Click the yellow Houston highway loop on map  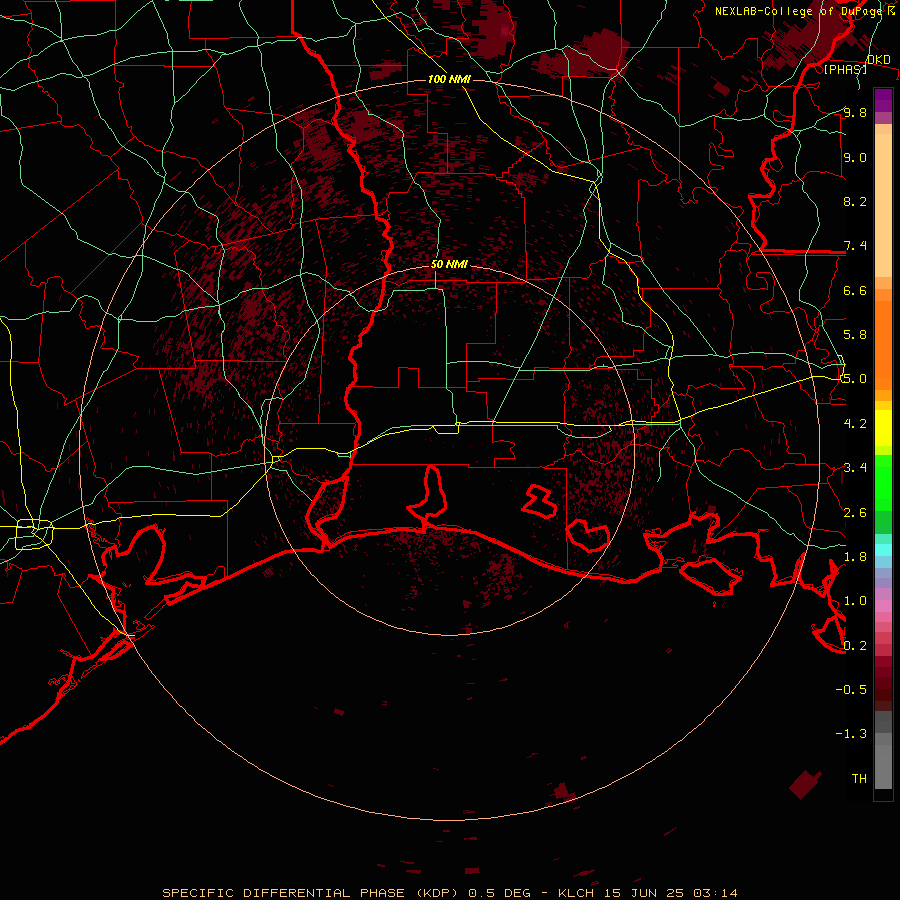[34, 534]
